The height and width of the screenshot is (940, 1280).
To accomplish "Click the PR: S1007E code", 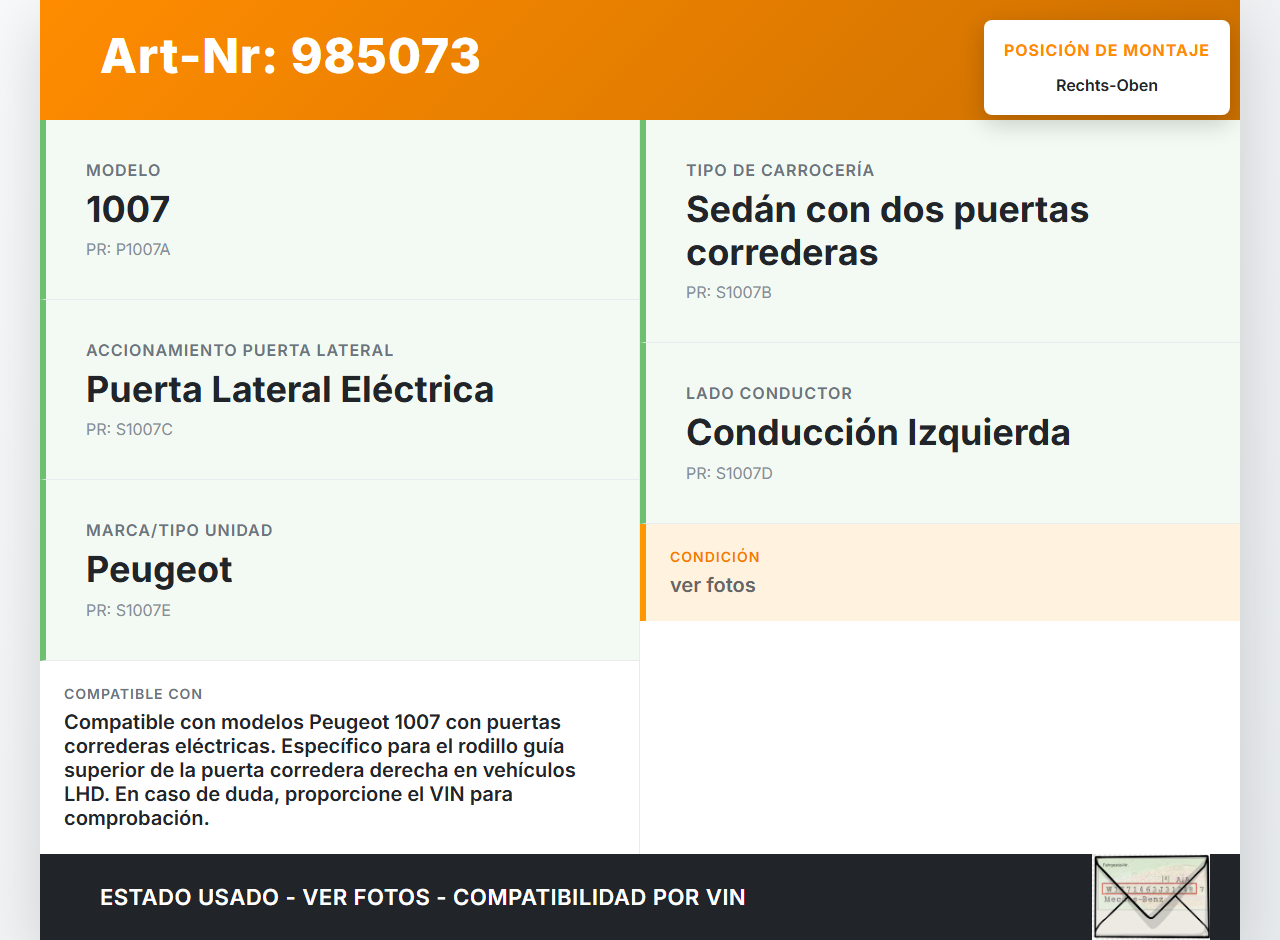I will (x=128, y=611).
